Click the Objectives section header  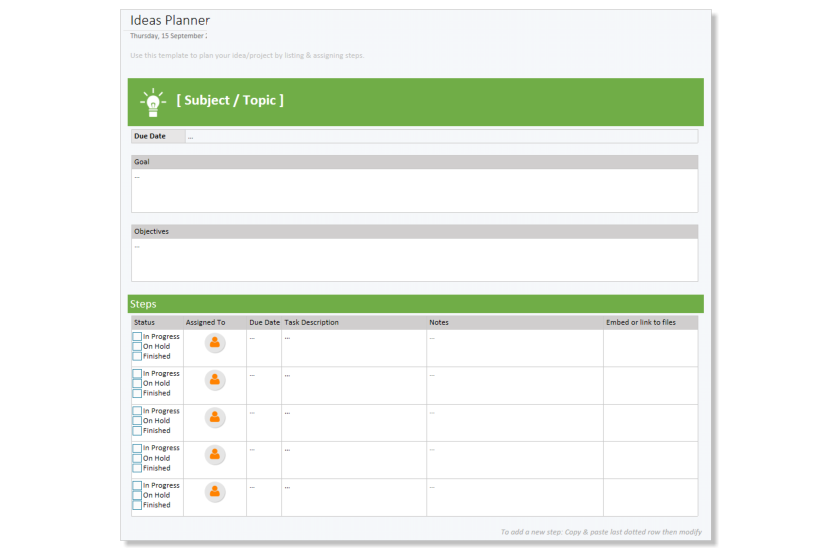click(x=414, y=232)
